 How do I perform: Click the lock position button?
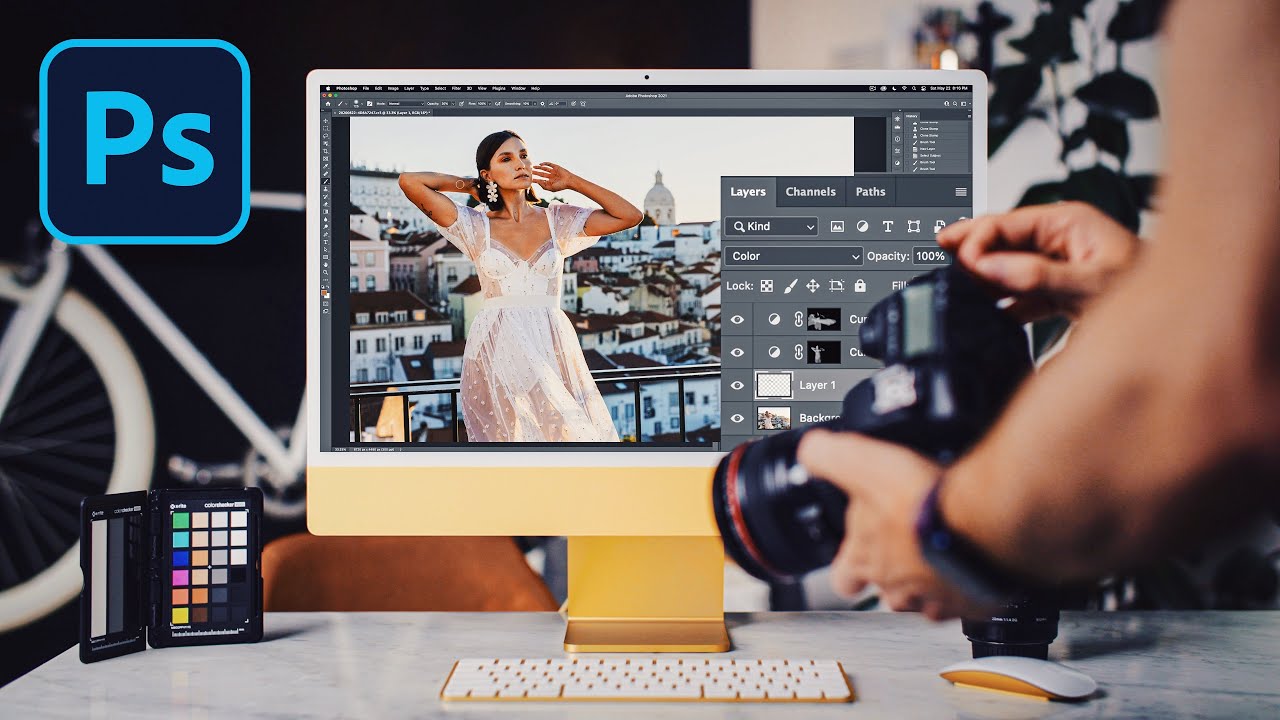814,285
